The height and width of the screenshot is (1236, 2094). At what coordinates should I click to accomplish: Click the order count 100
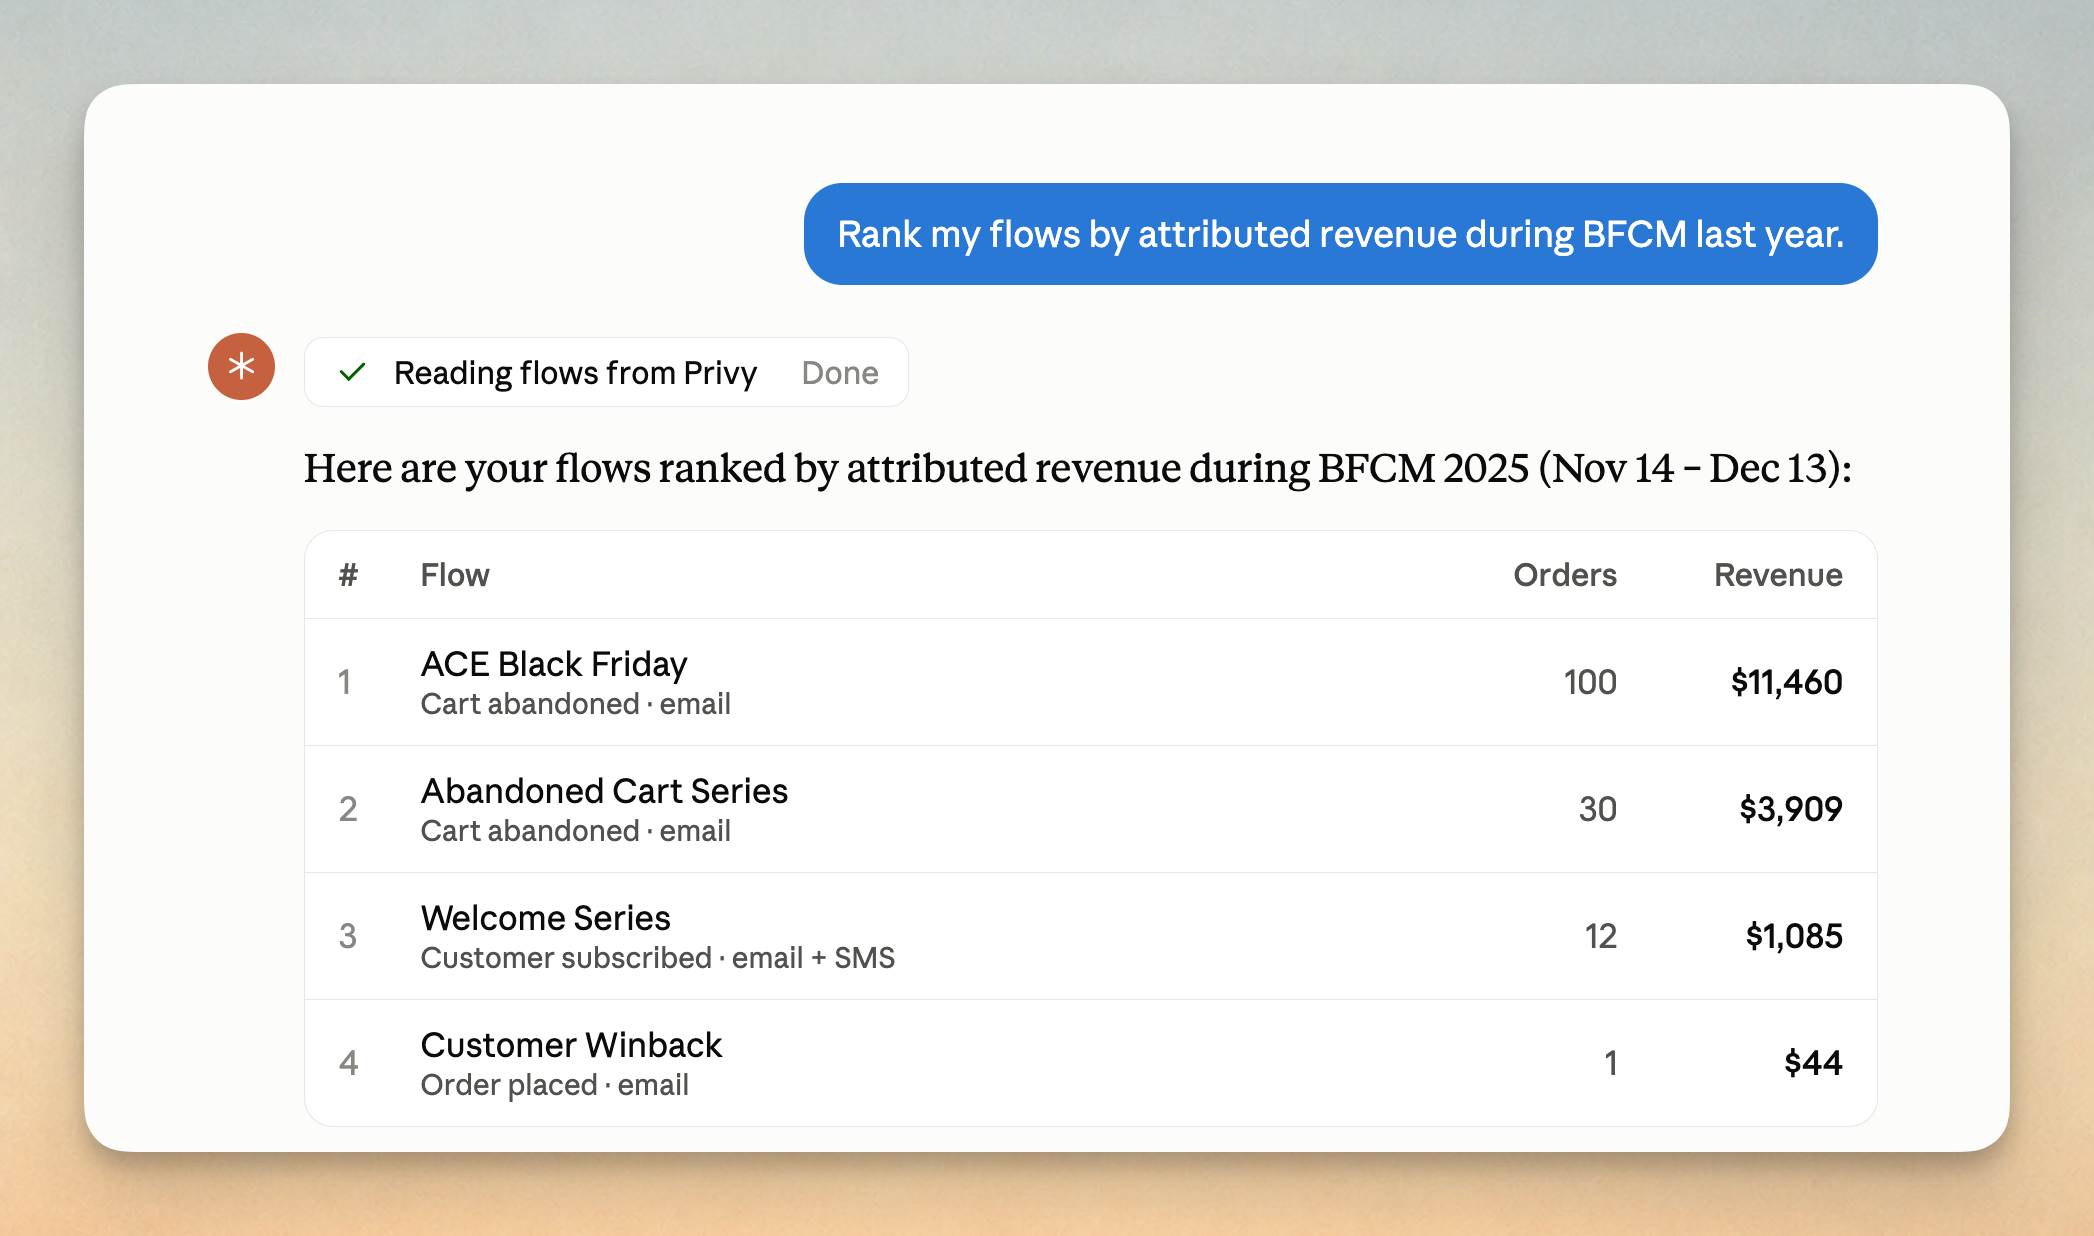[x=1590, y=682]
